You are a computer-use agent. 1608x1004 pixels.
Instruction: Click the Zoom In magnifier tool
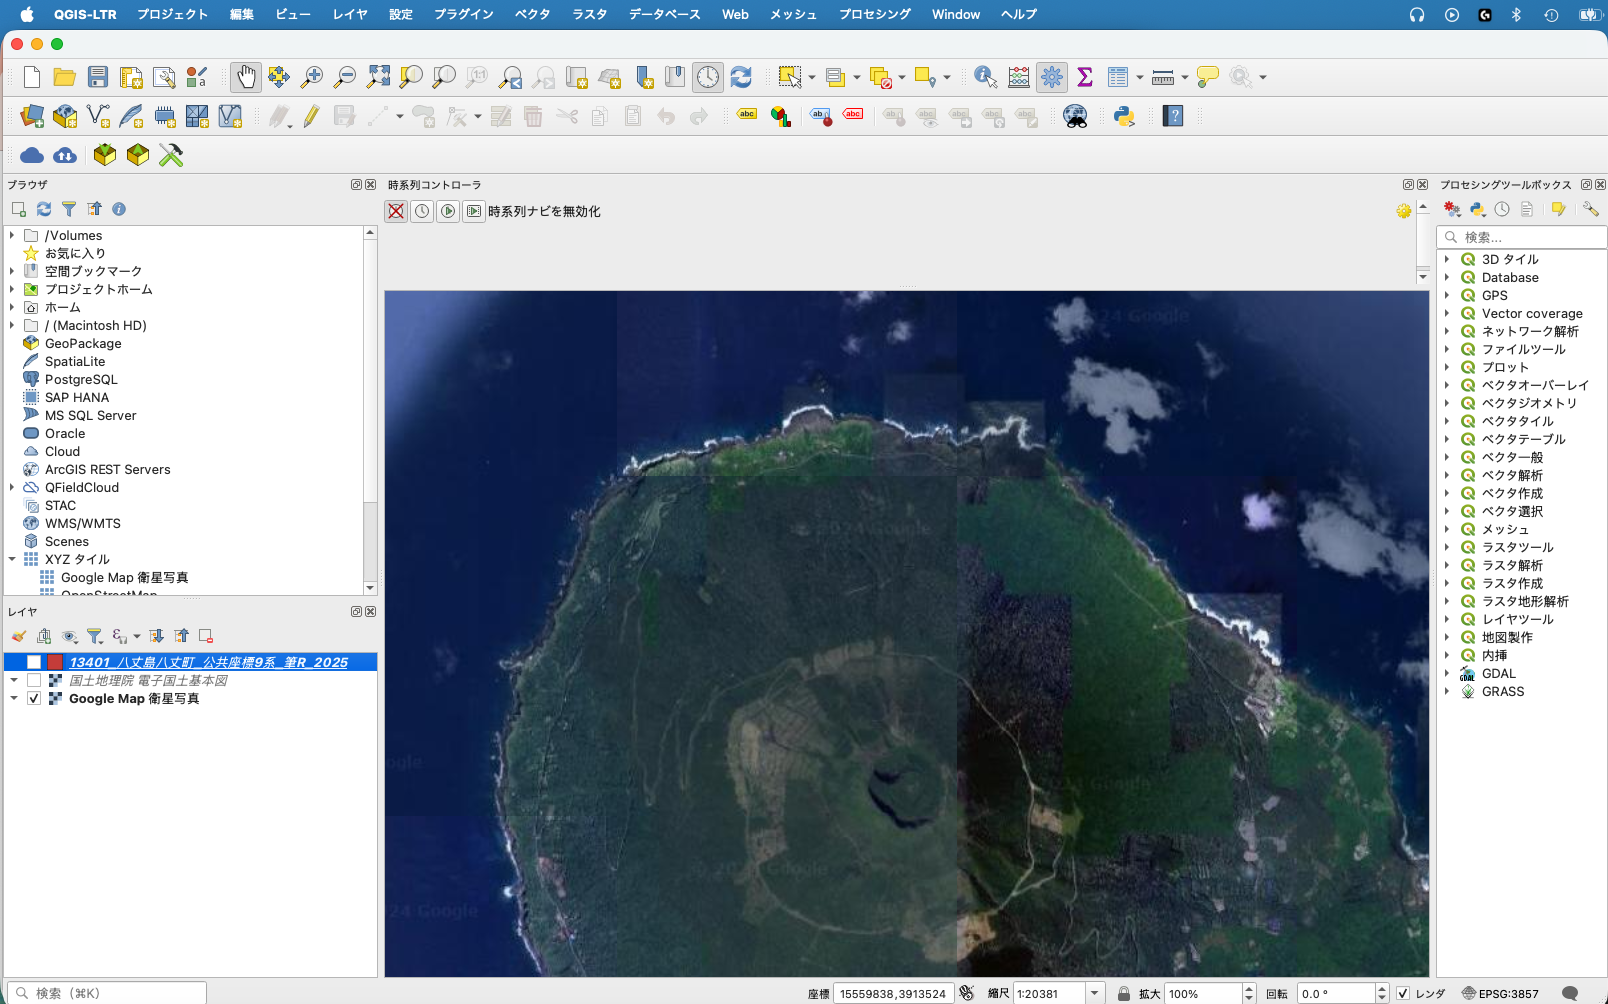(x=312, y=77)
